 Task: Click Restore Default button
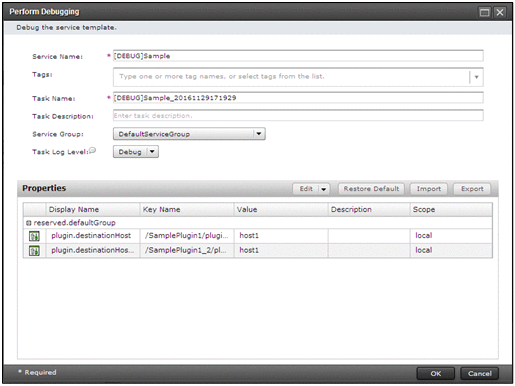pos(371,189)
